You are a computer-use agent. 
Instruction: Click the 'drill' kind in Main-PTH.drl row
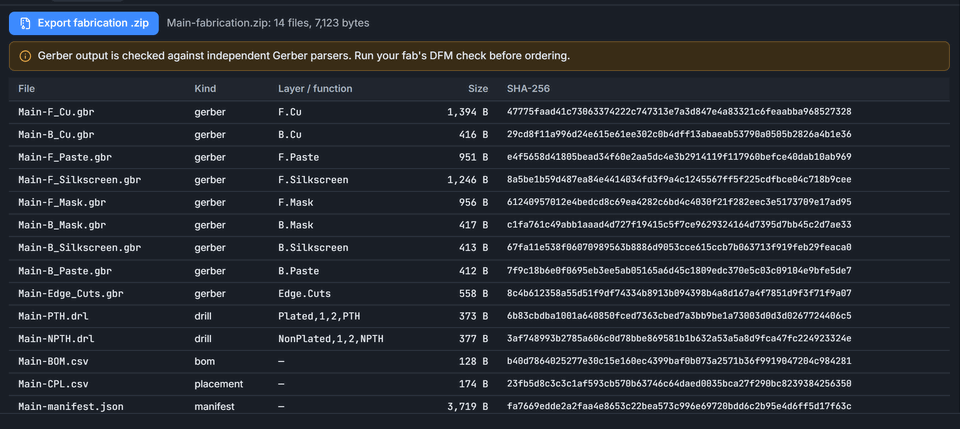[204, 316]
